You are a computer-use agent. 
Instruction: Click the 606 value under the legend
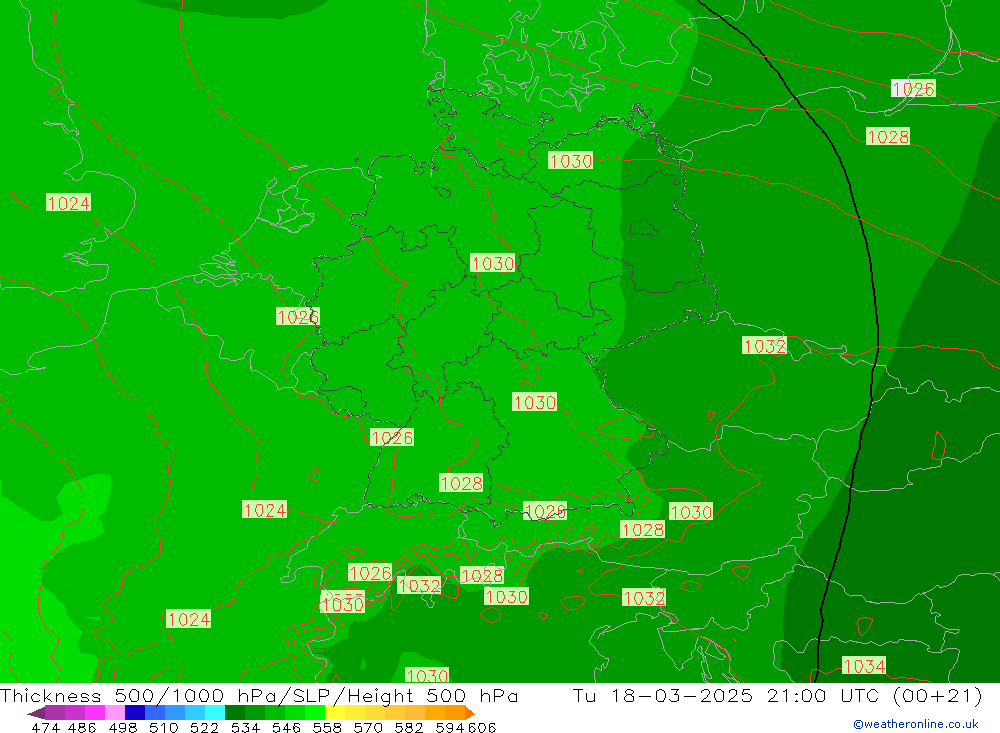pos(482,727)
